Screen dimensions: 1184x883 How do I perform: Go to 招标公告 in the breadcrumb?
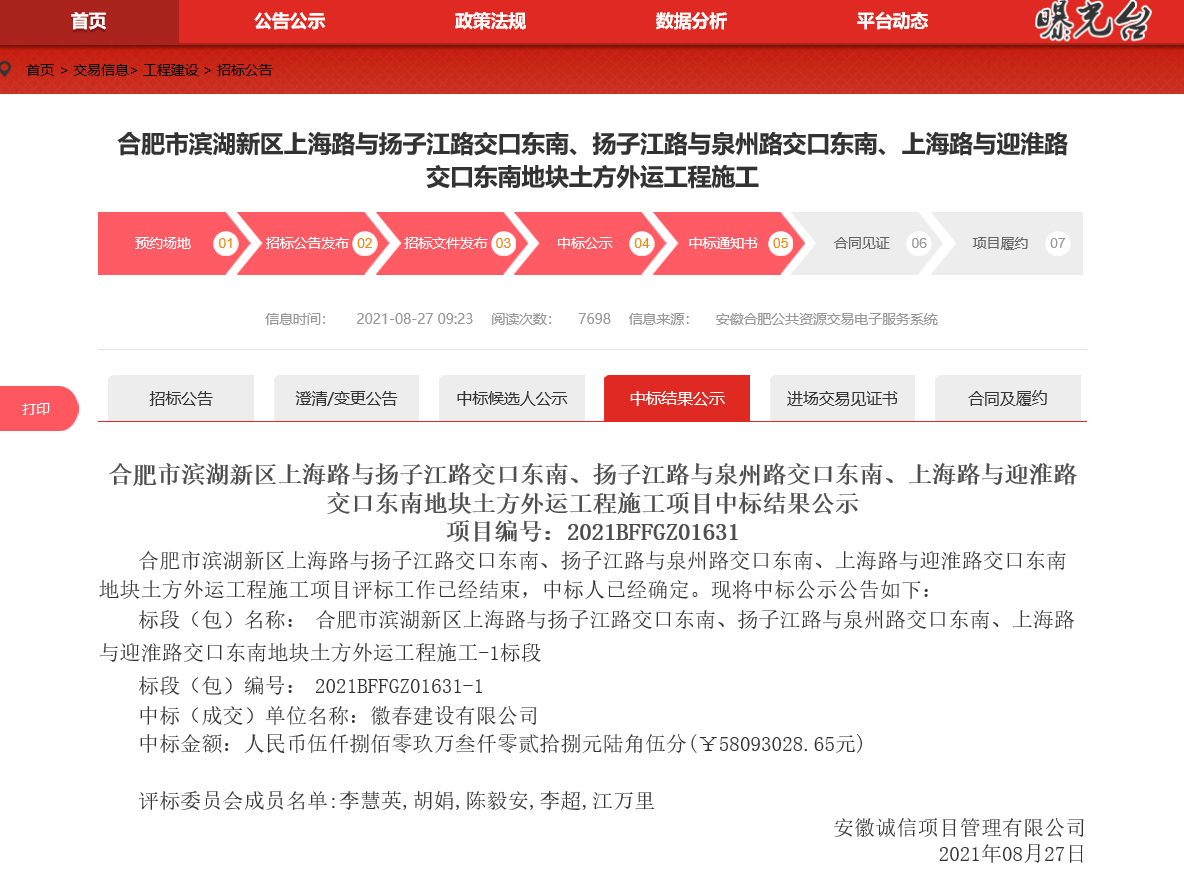click(244, 70)
